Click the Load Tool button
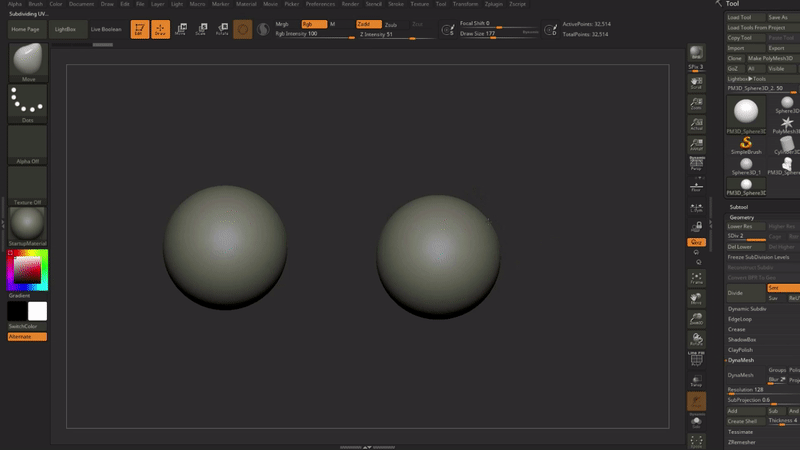 point(745,17)
